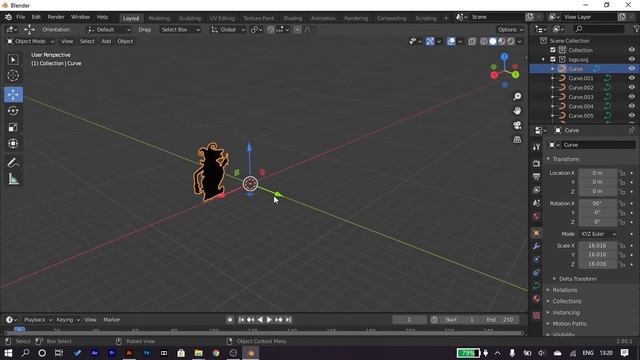Viewport: 640px width, 360px height.
Task: Activate the Cursor tool
Action: tap(13, 76)
